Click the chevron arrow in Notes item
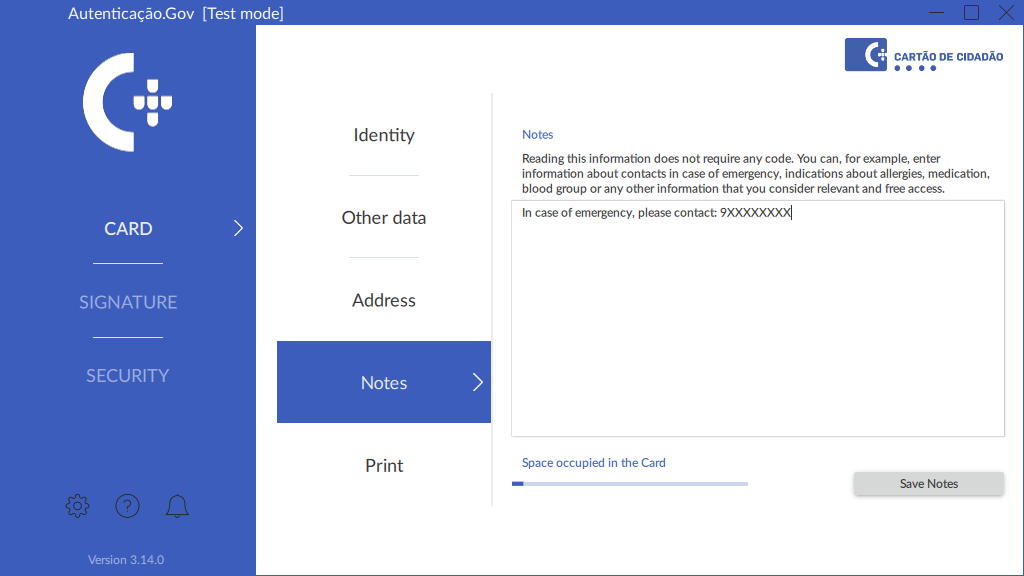This screenshot has width=1024, height=576. pyautogui.click(x=477, y=383)
